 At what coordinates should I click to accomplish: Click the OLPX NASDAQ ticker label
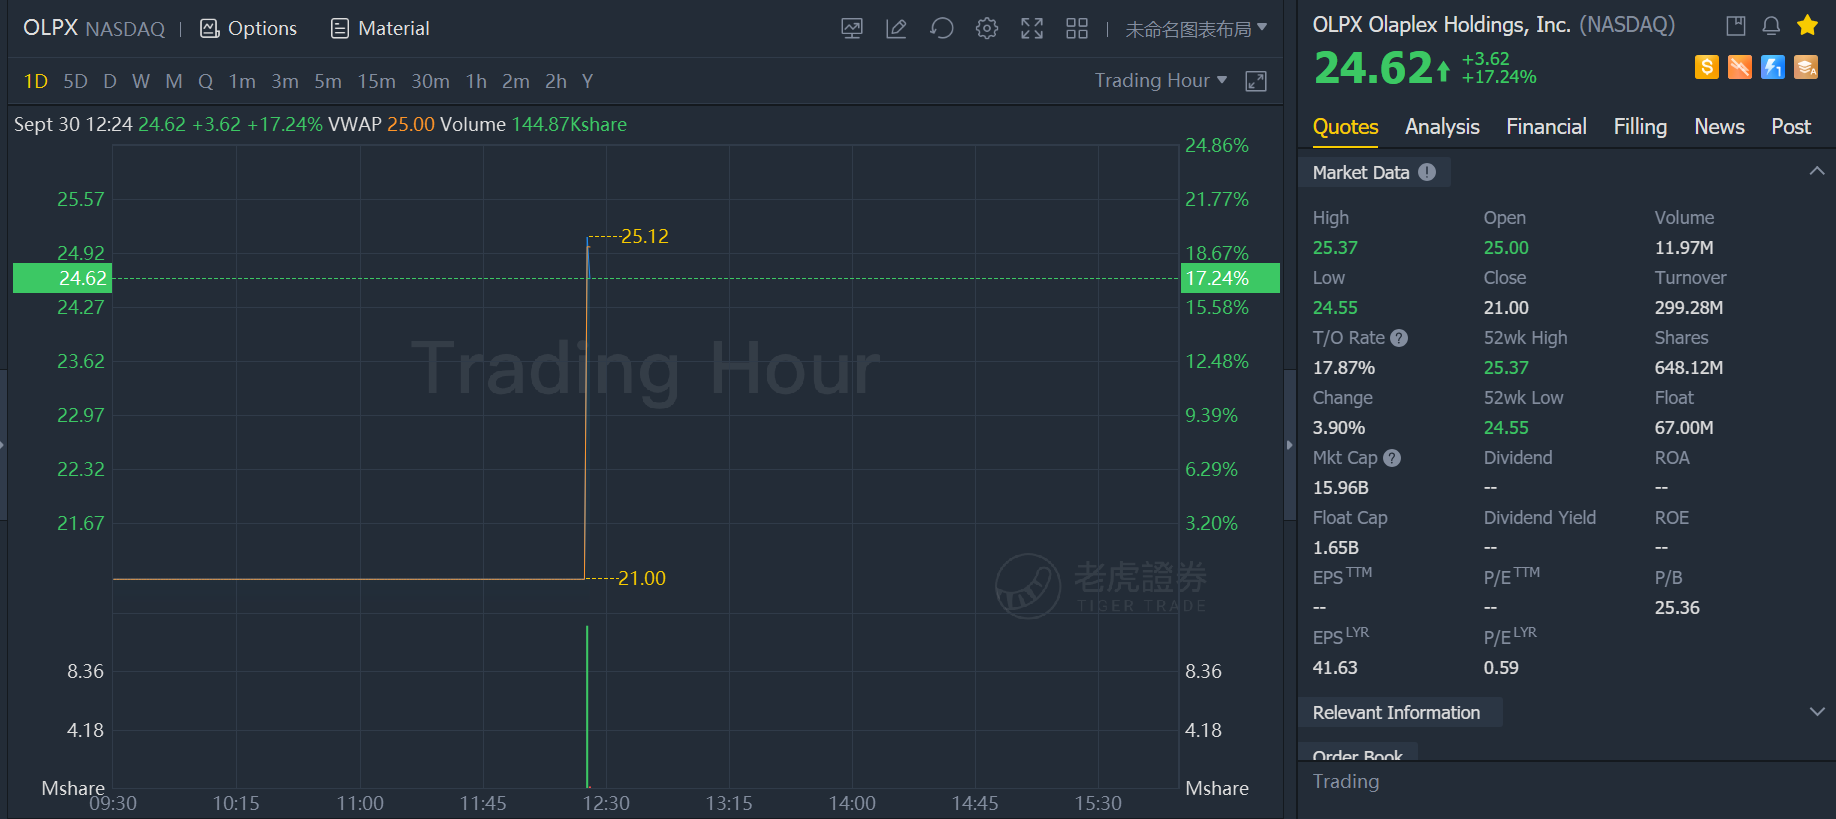[x=94, y=29]
